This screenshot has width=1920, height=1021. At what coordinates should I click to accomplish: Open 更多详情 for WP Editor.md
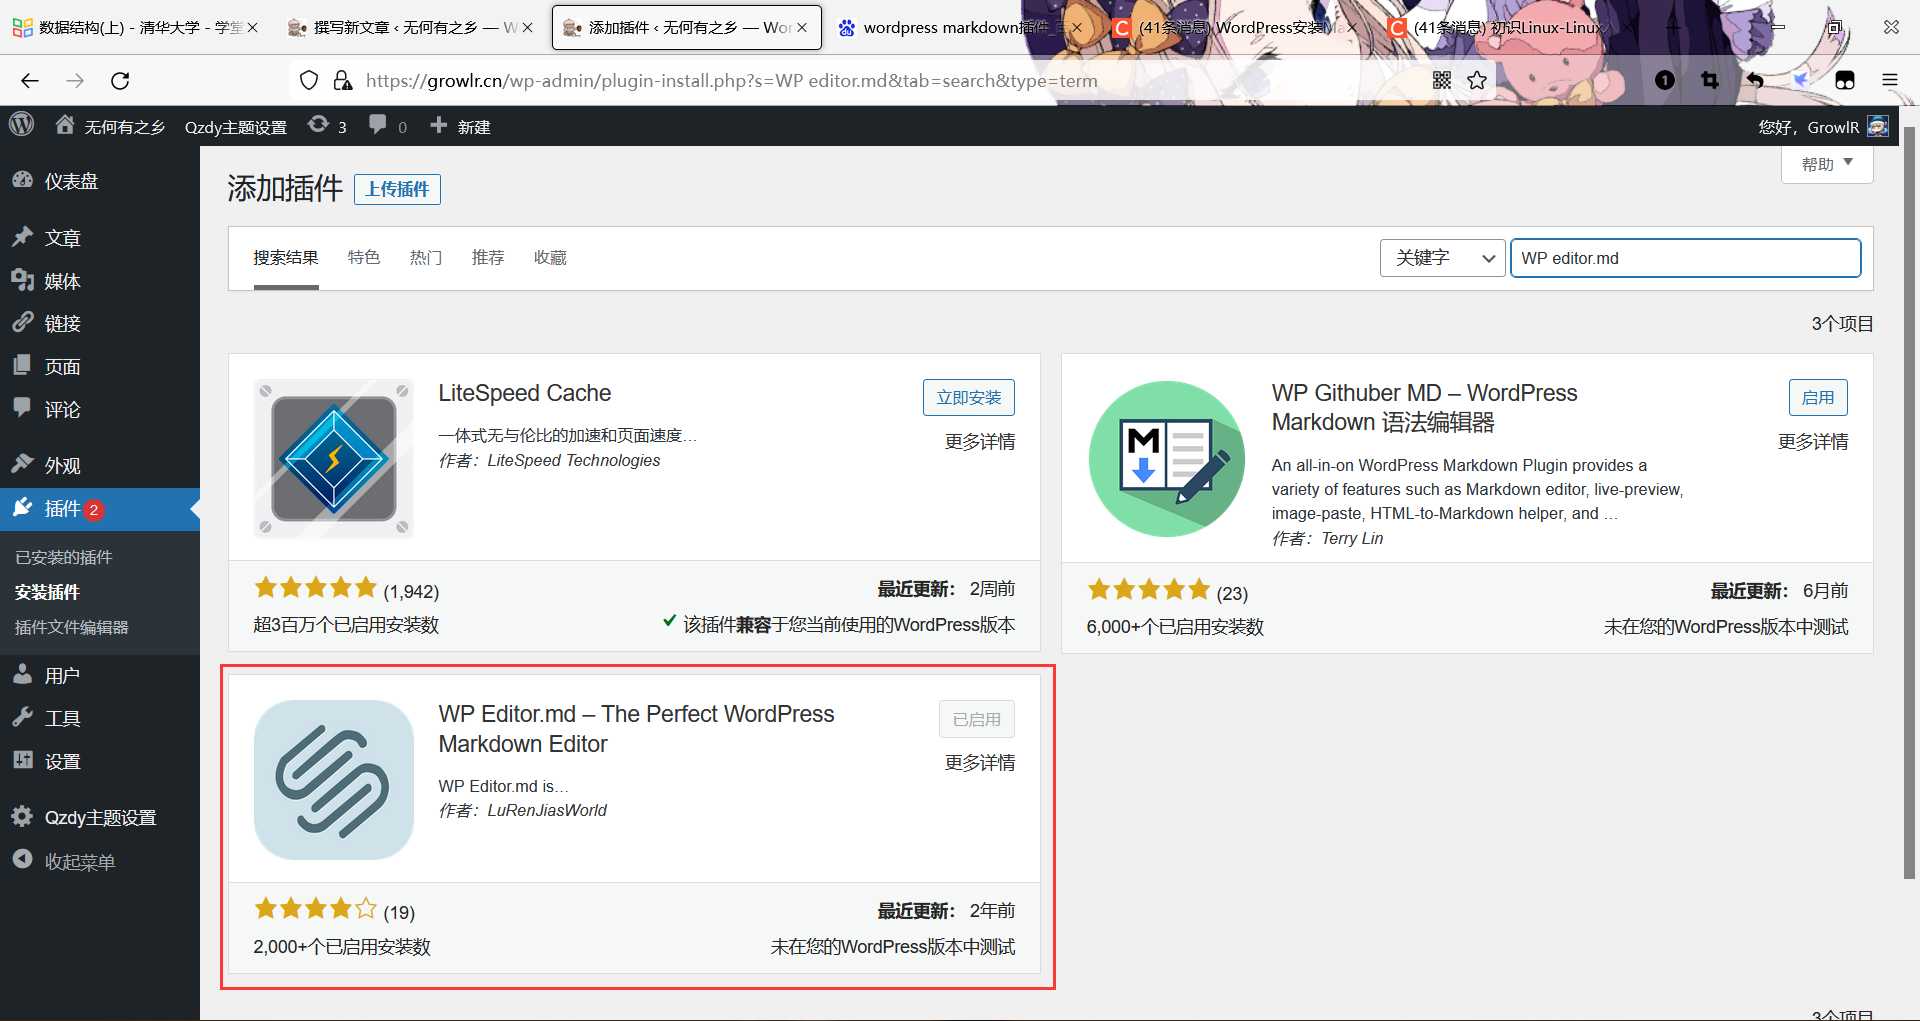point(979,763)
